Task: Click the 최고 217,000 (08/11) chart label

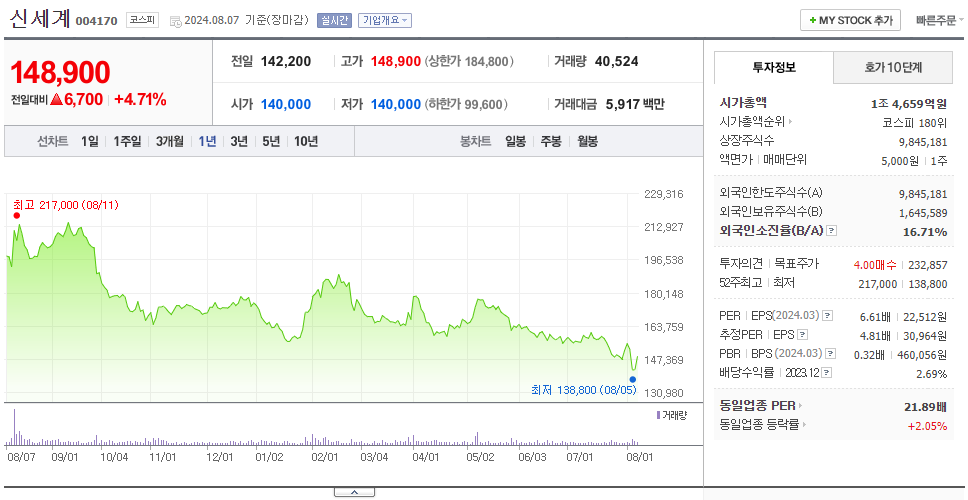Action: pos(65,204)
